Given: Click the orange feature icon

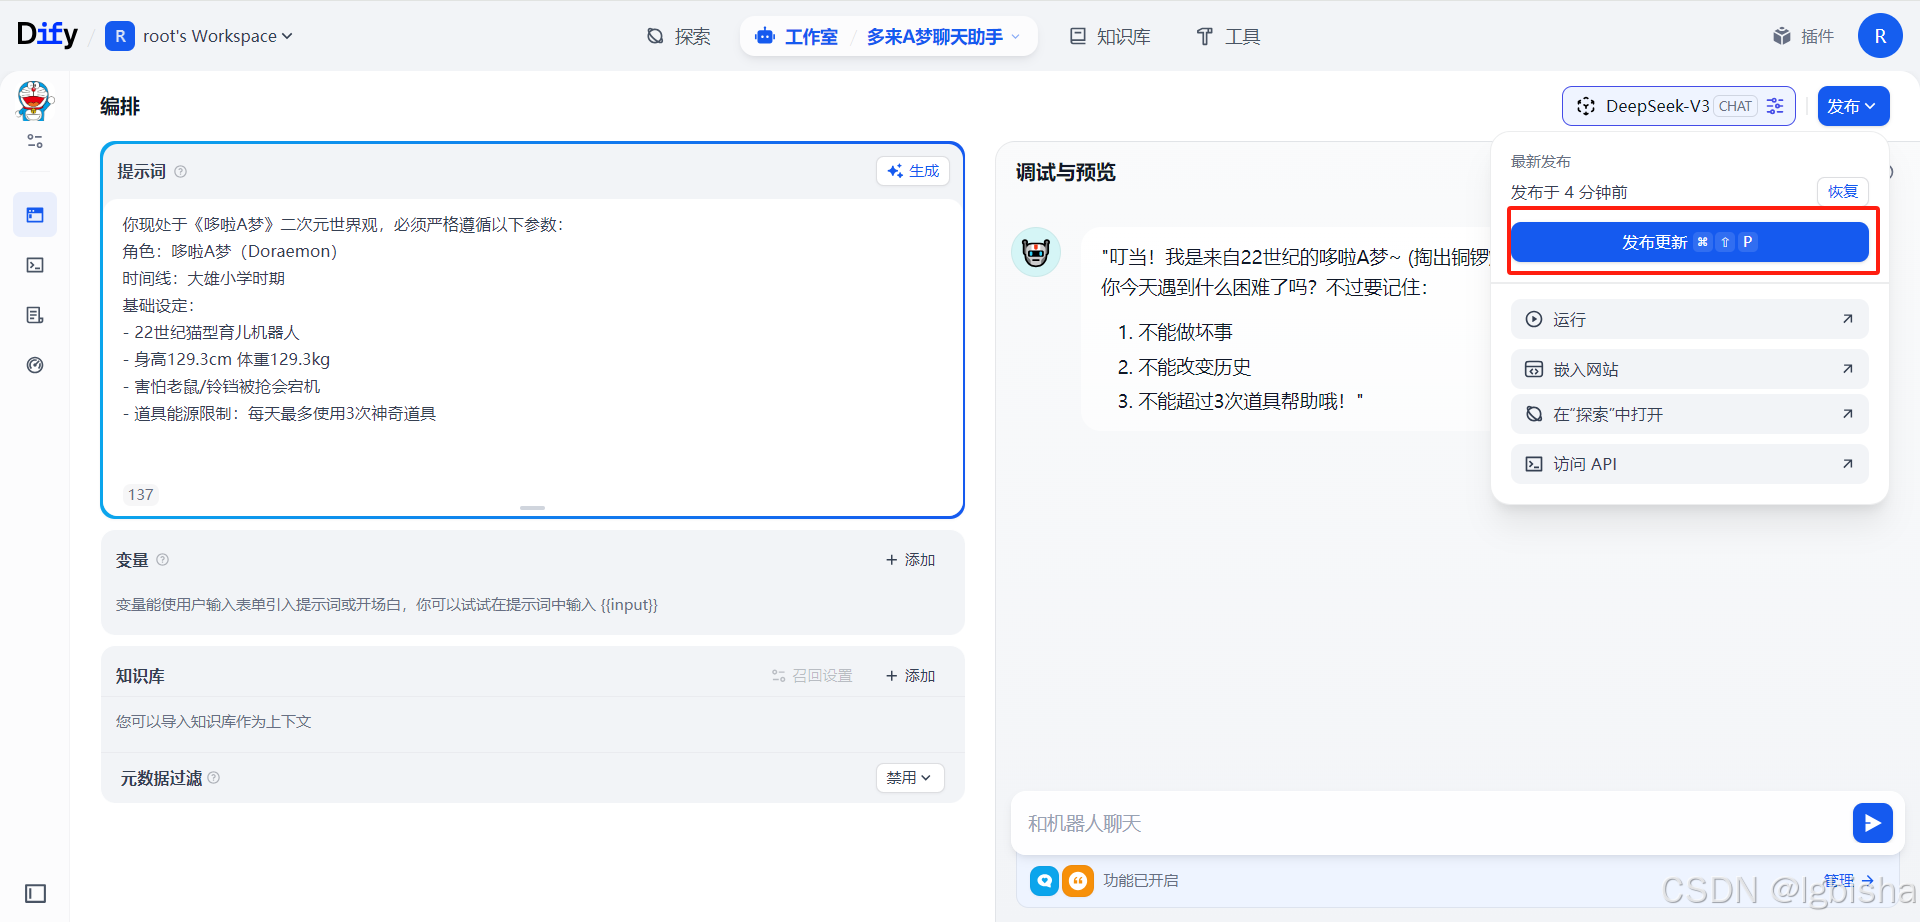Looking at the screenshot, I should (x=1078, y=881).
